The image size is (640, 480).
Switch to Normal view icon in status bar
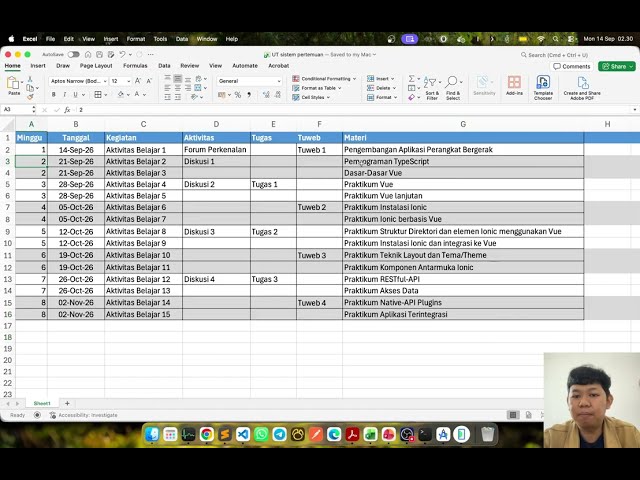[513, 415]
